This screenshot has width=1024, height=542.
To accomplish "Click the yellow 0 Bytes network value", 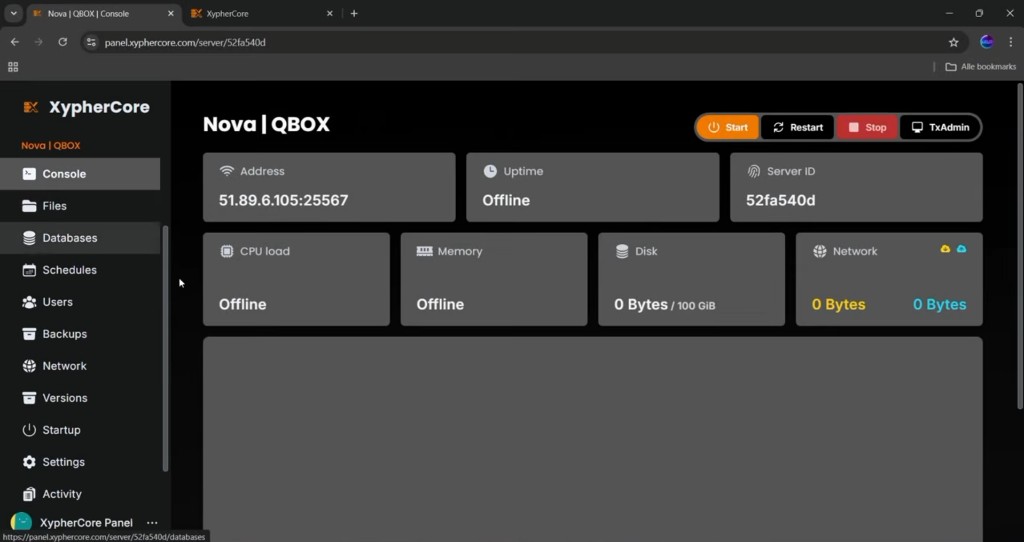I will (839, 304).
